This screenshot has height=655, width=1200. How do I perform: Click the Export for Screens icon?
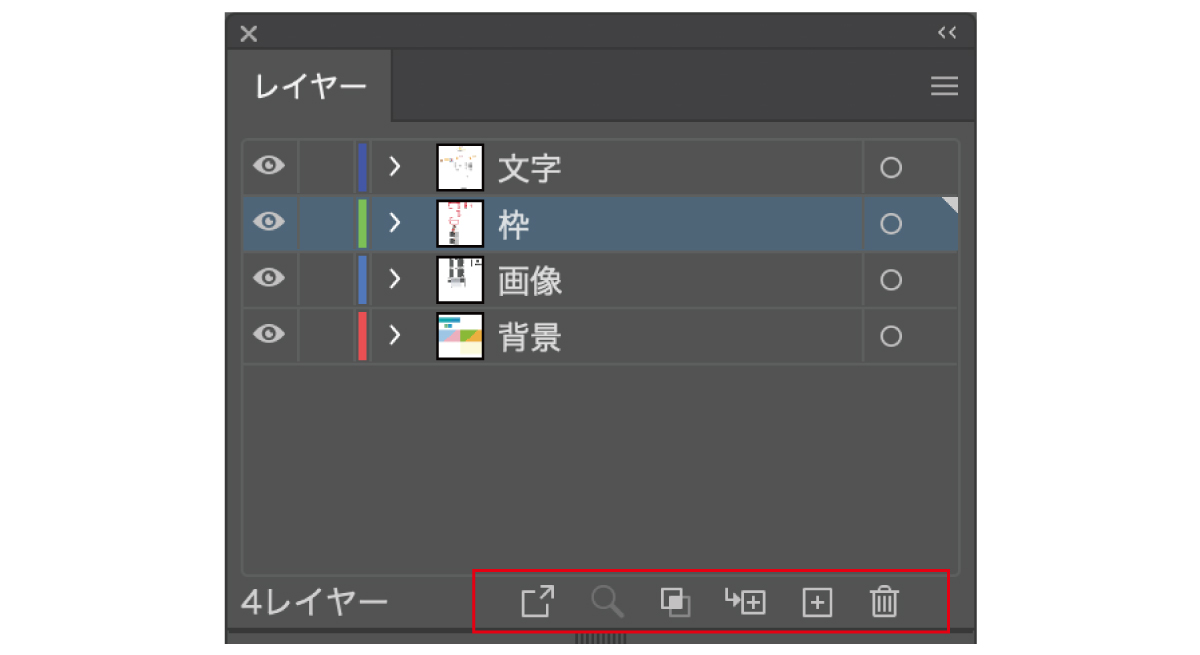[537, 602]
